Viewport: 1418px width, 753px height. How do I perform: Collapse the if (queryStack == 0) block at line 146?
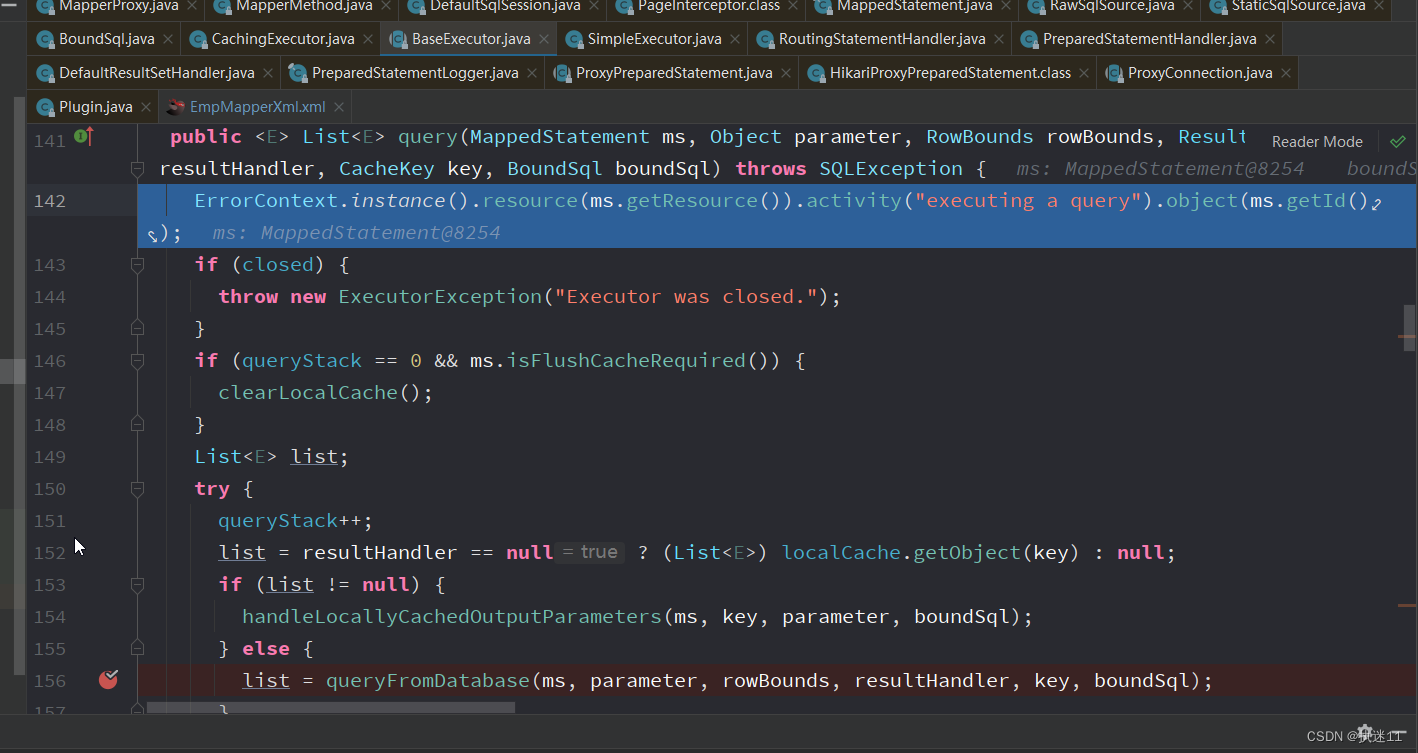coord(138,360)
